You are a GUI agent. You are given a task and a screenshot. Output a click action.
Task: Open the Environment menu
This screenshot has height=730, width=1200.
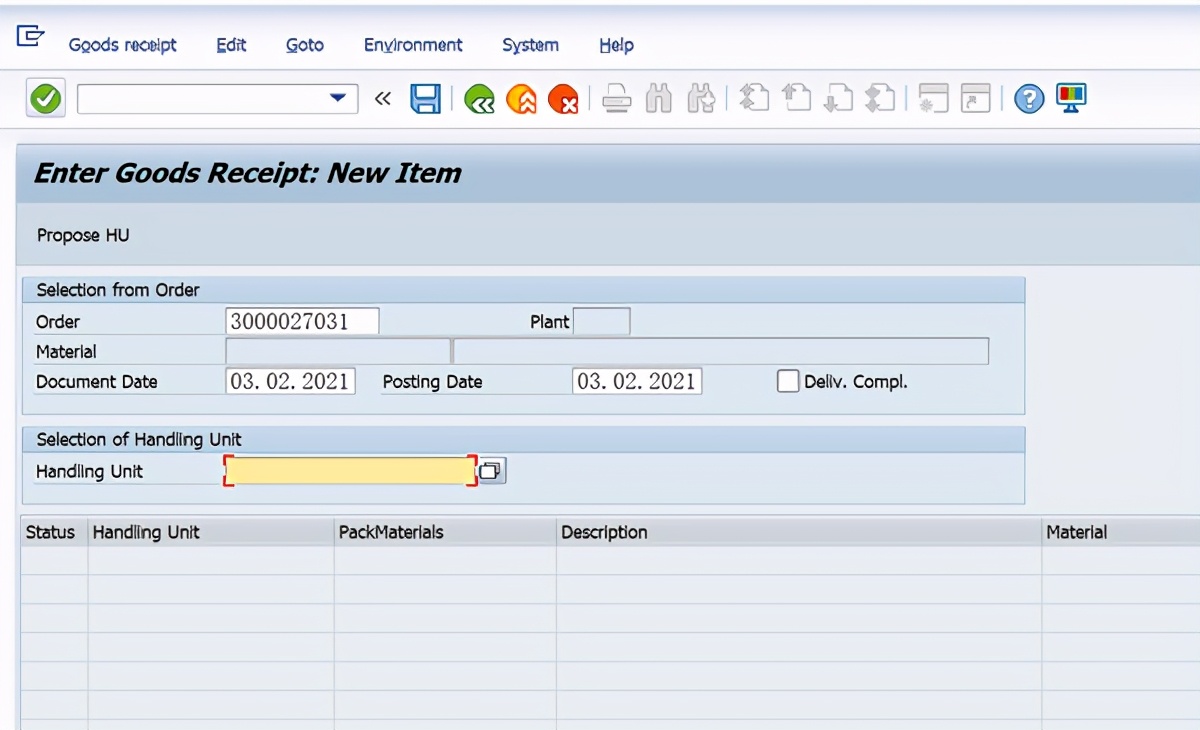(413, 45)
